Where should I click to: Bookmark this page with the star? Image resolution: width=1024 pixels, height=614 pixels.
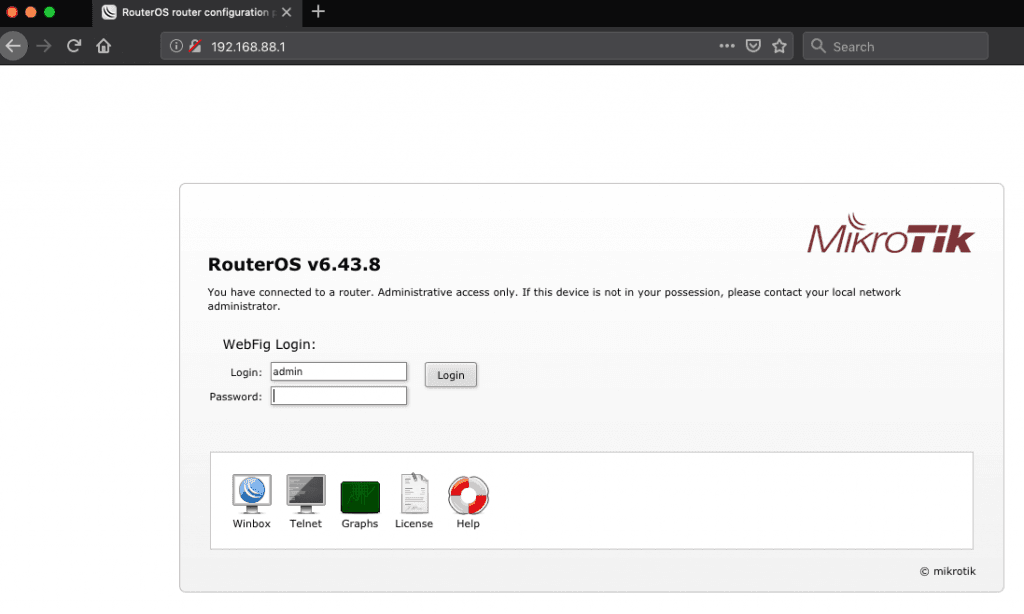779,46
